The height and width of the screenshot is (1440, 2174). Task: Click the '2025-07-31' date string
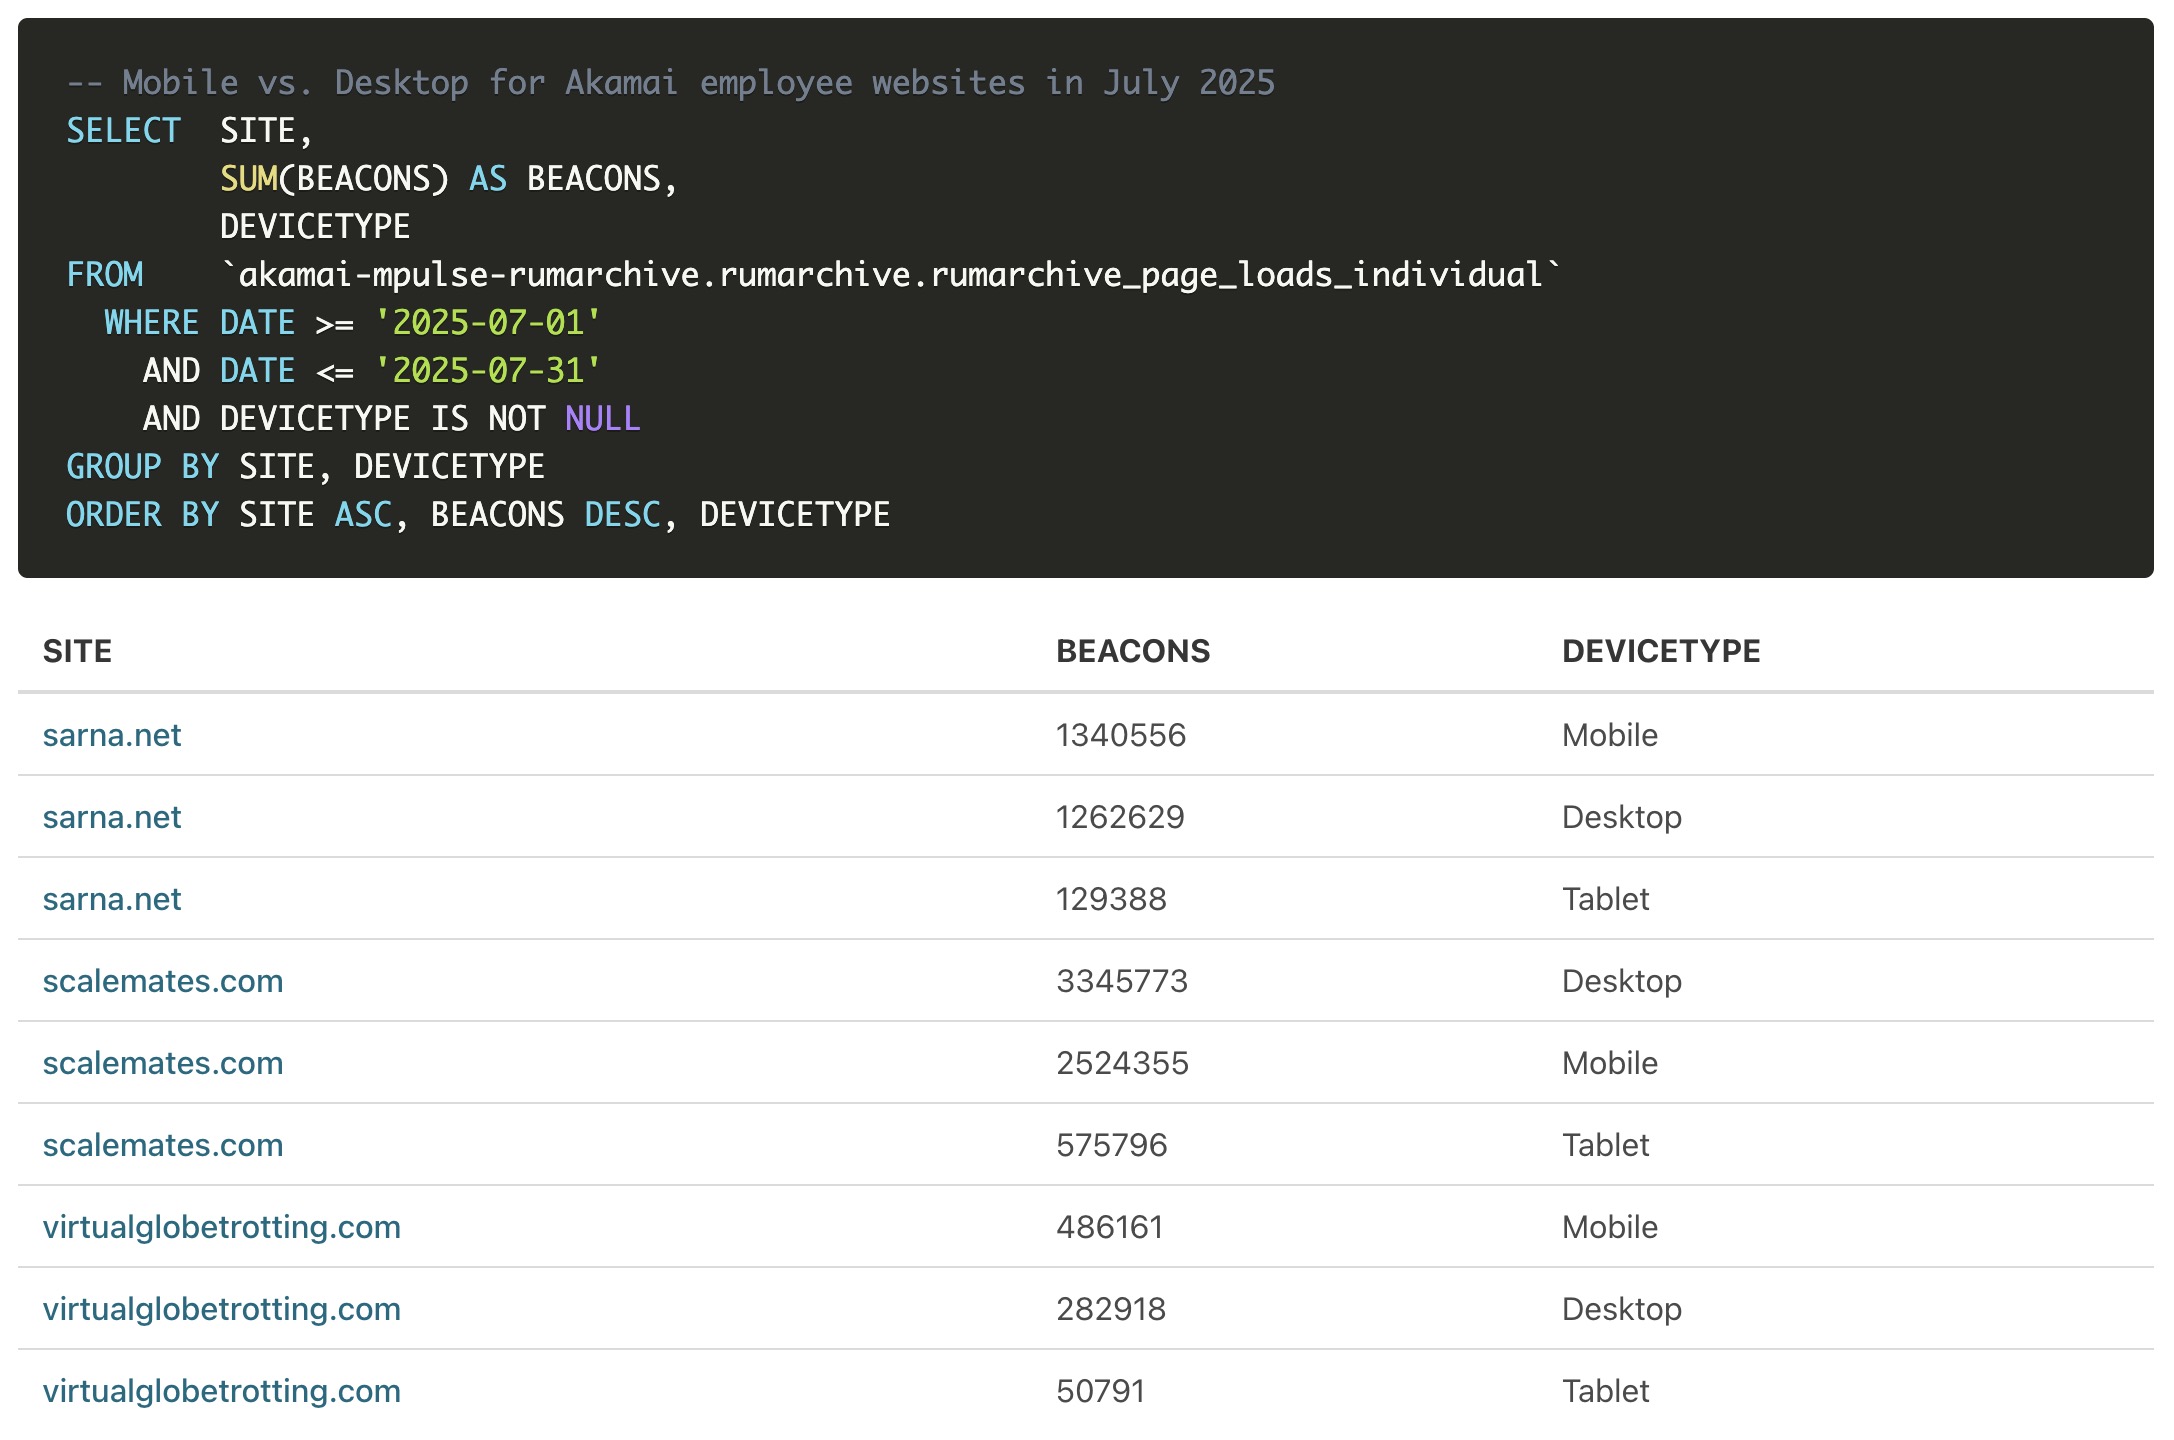(488, 370)
